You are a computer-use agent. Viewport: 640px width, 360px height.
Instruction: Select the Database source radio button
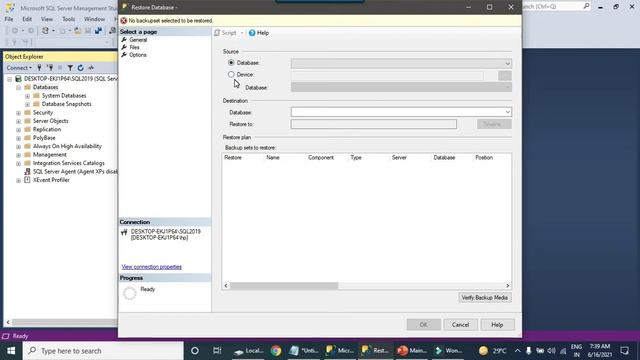pyautogui.click(x=231, y=63)
